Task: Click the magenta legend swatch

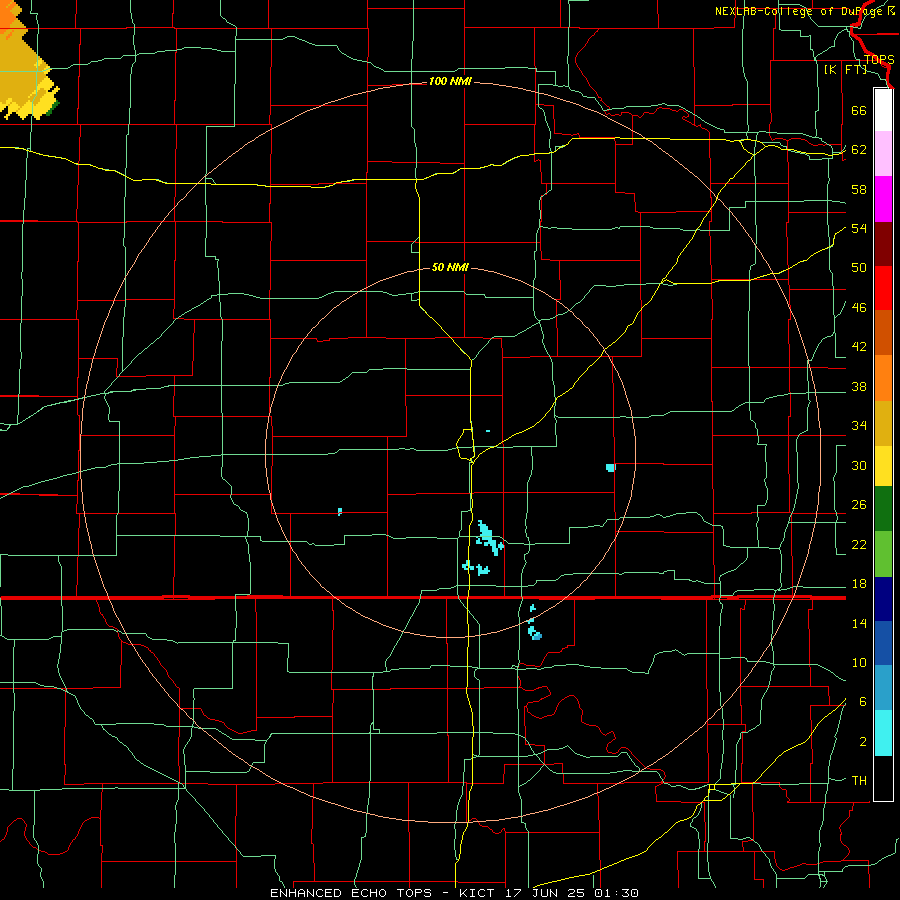Action: click(x=883, y=199)
